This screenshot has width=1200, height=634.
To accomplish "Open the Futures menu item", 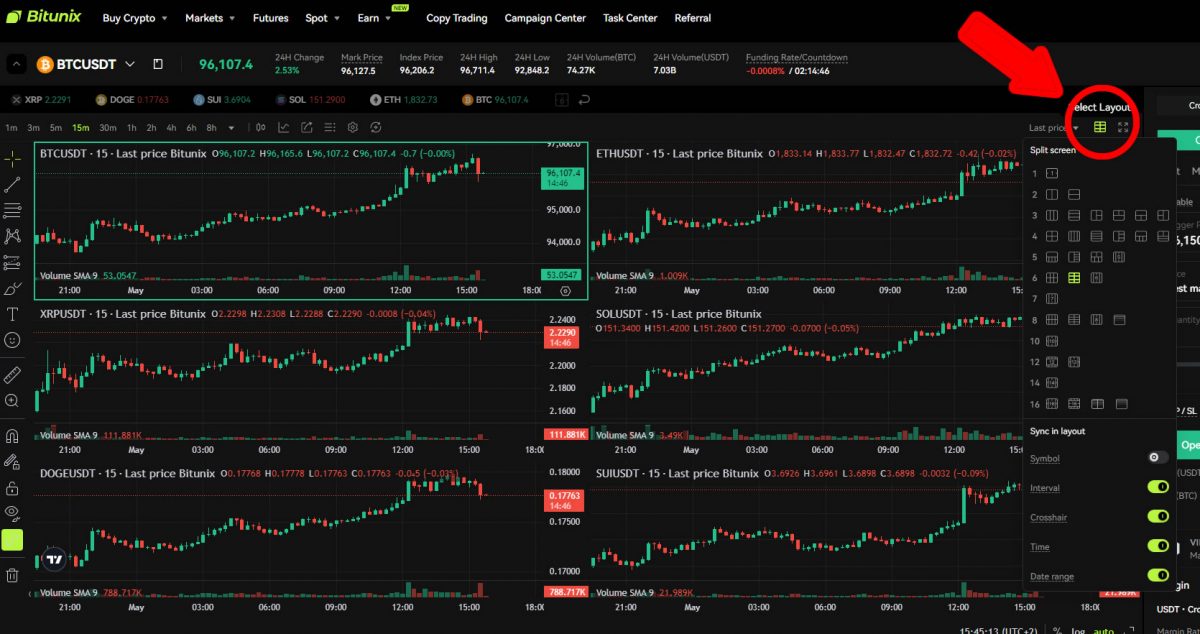I will click(x=270, y=18).
